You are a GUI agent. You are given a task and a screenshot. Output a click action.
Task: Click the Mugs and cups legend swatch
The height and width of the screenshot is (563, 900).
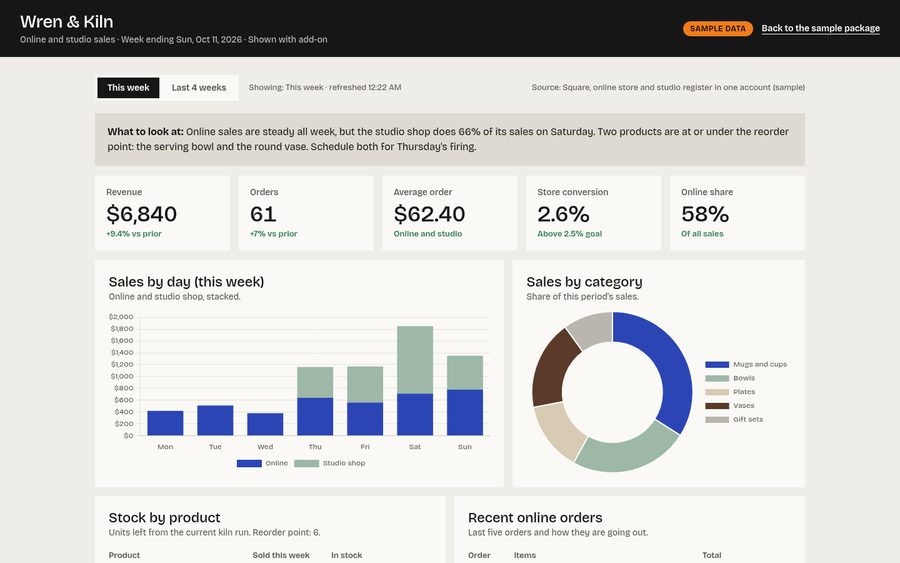click(x=717, y=364)
